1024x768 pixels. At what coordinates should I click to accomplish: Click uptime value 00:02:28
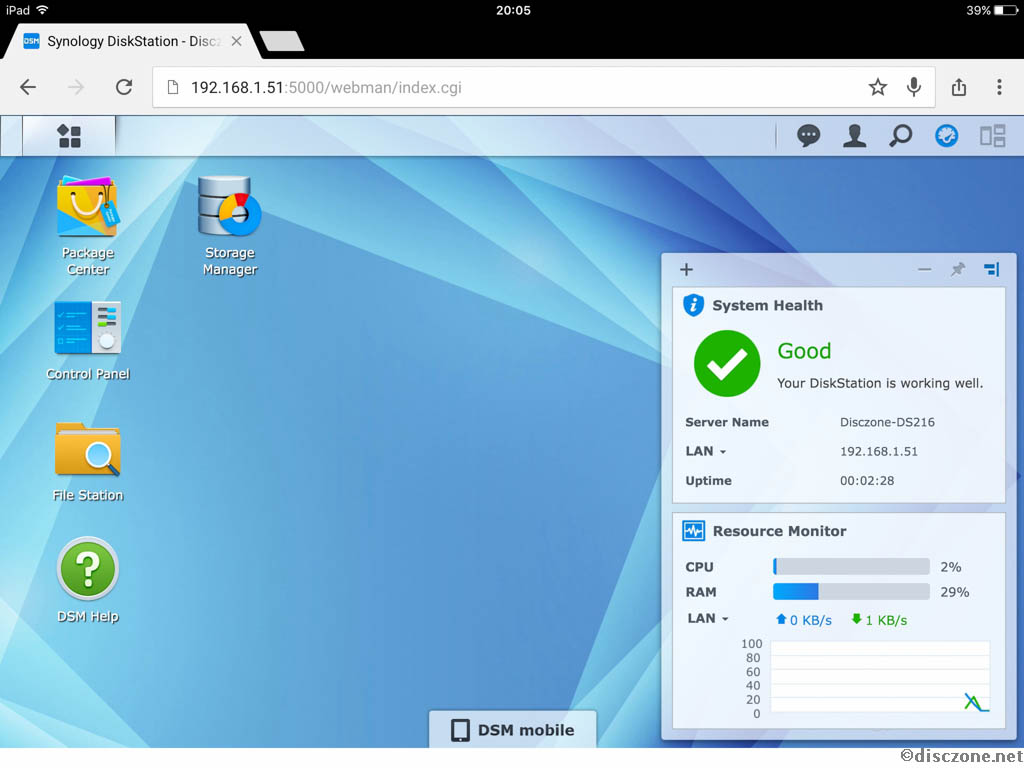(x=867, y=481)
